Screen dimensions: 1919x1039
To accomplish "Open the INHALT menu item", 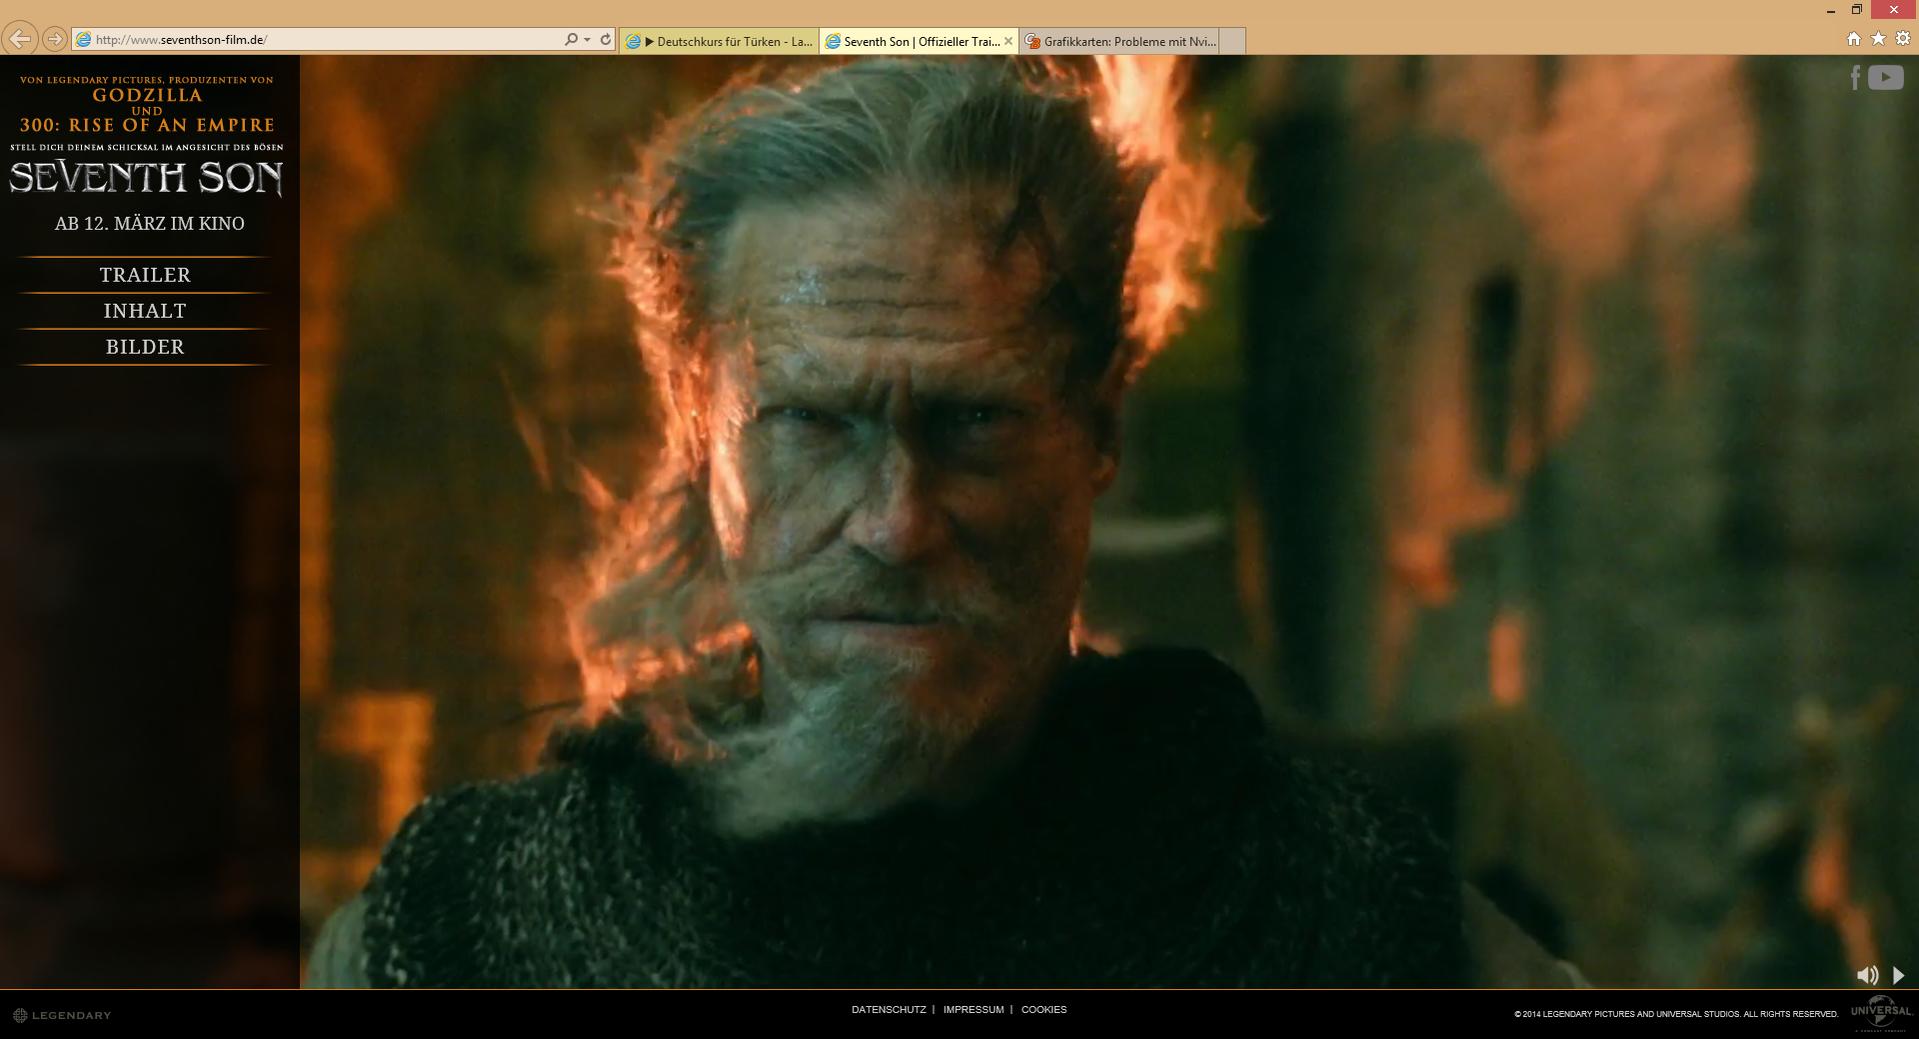I will click(145, 311).
